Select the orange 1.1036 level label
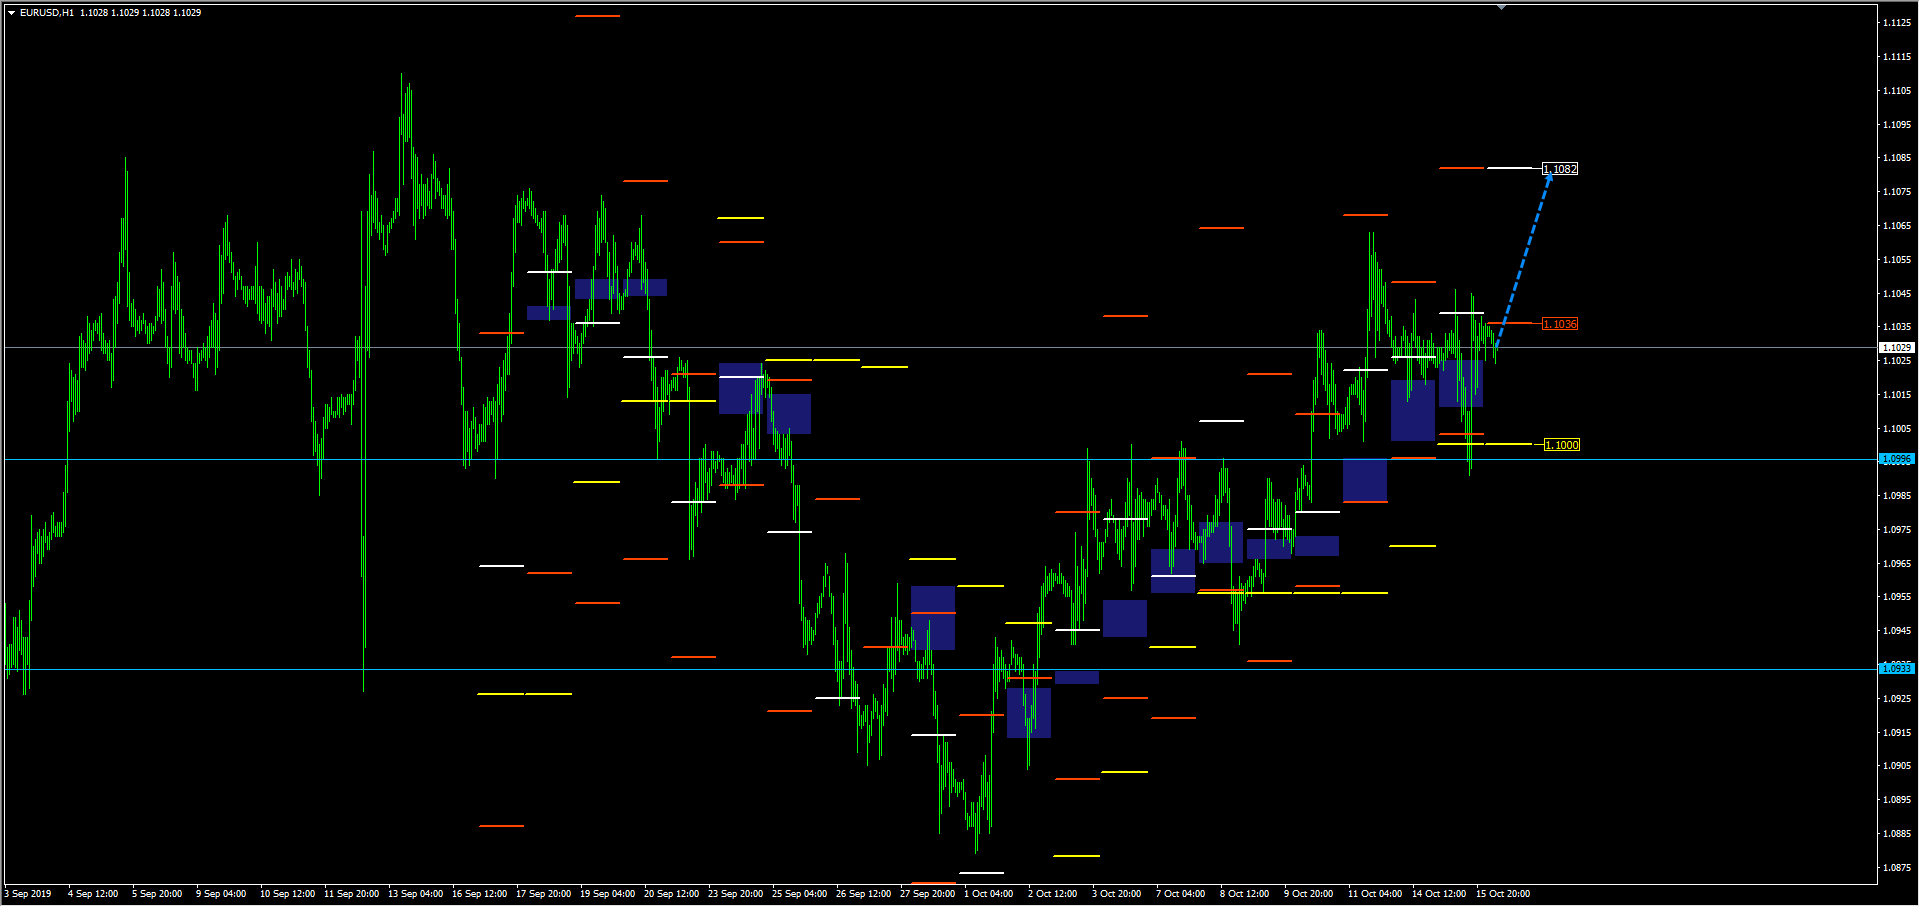 point(1560,324)
